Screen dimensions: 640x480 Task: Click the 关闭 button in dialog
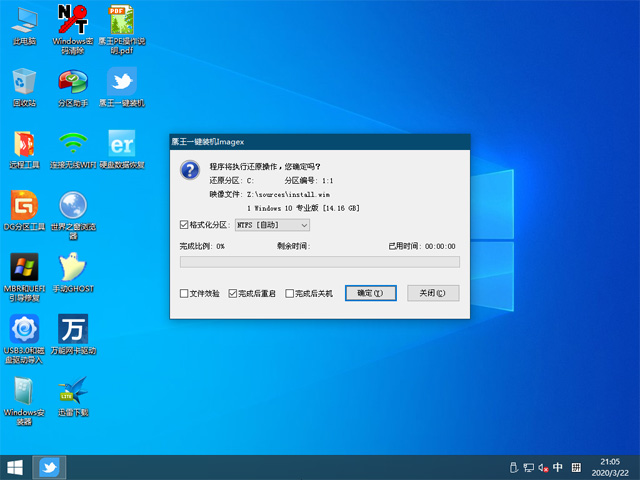(433, 293)
